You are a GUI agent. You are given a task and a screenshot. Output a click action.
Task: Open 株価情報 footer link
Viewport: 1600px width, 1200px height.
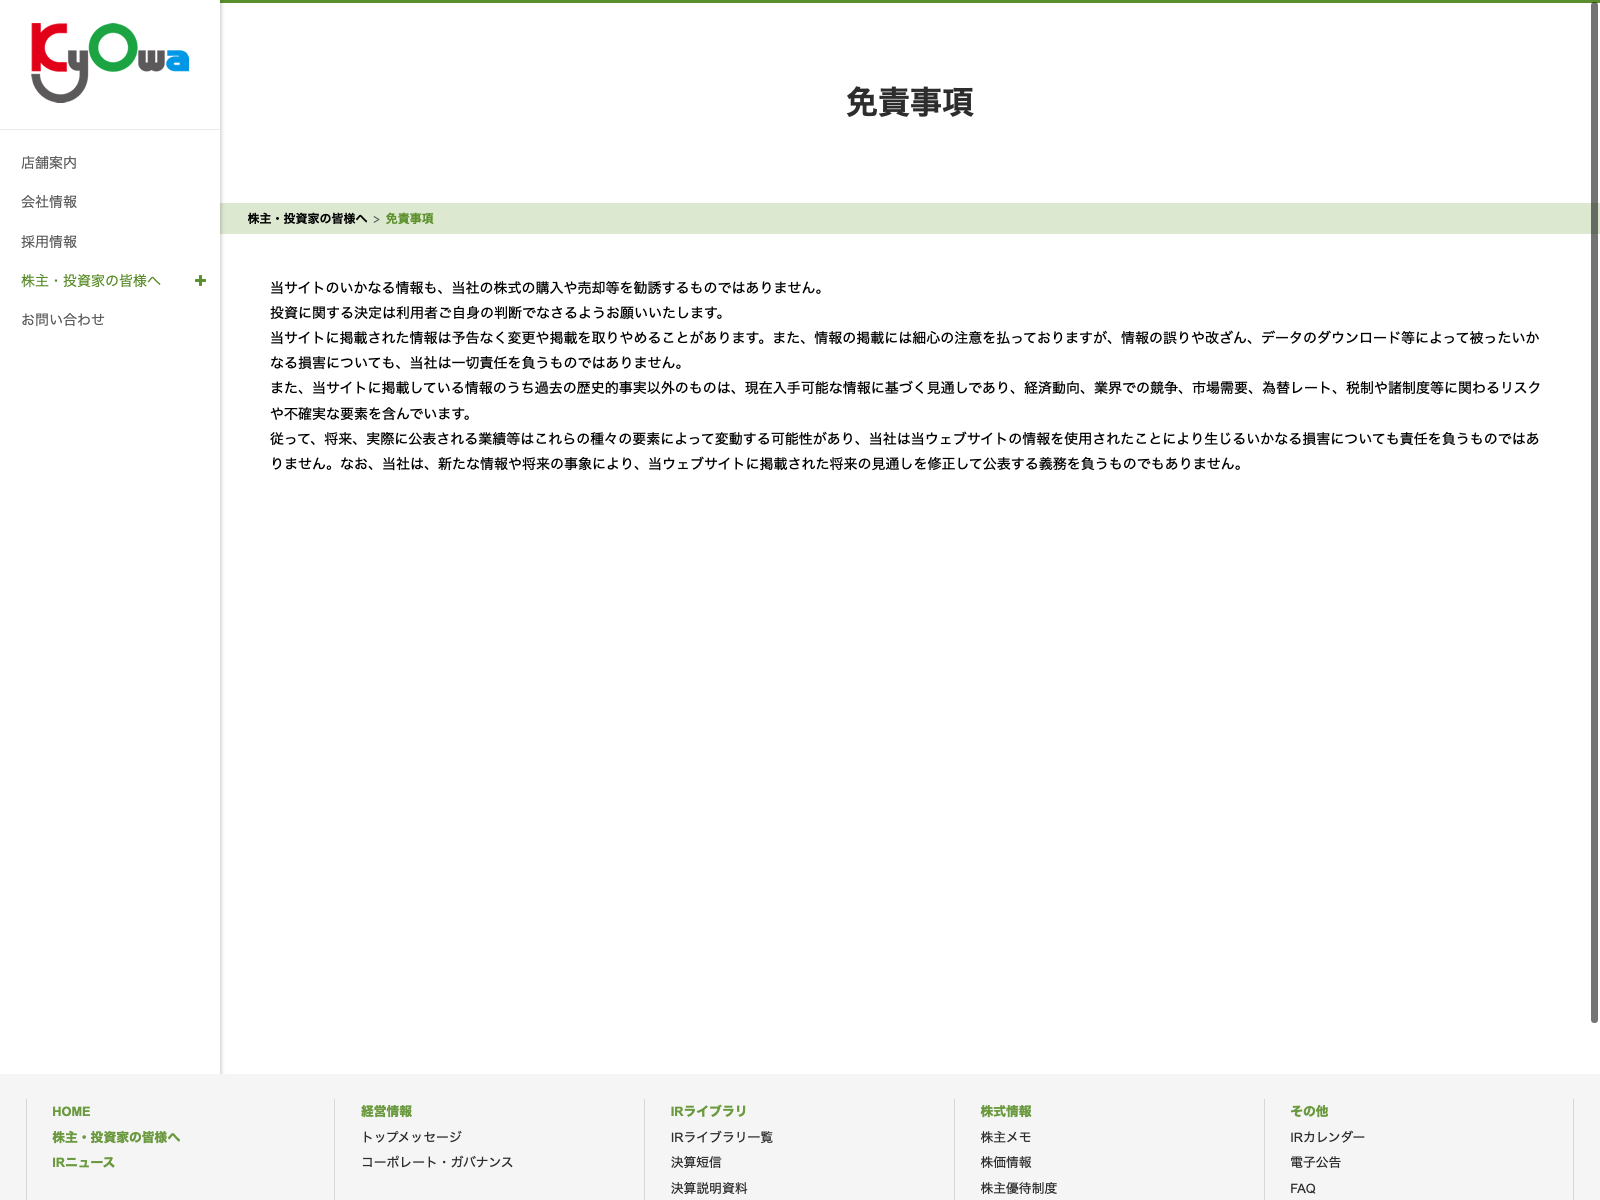tap(1005, 1162)
